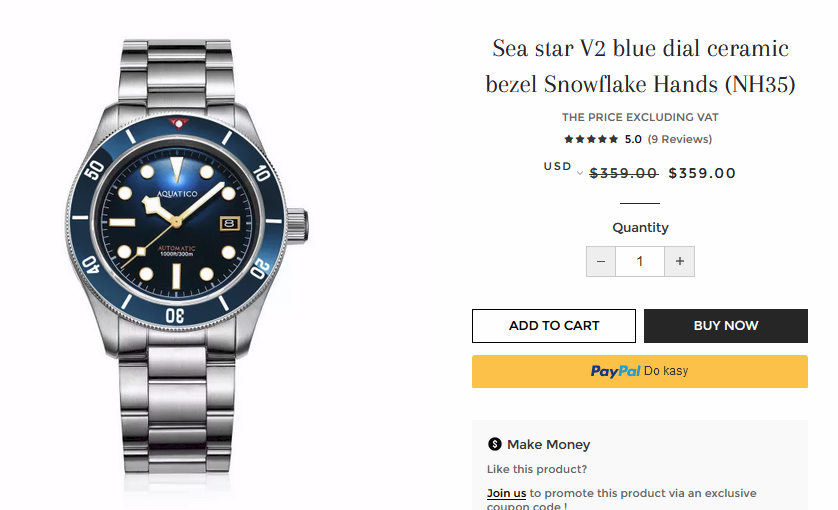This screenshot has height=510, width=838.
Task: Click the Like this product? text
Action: [537, 469]
